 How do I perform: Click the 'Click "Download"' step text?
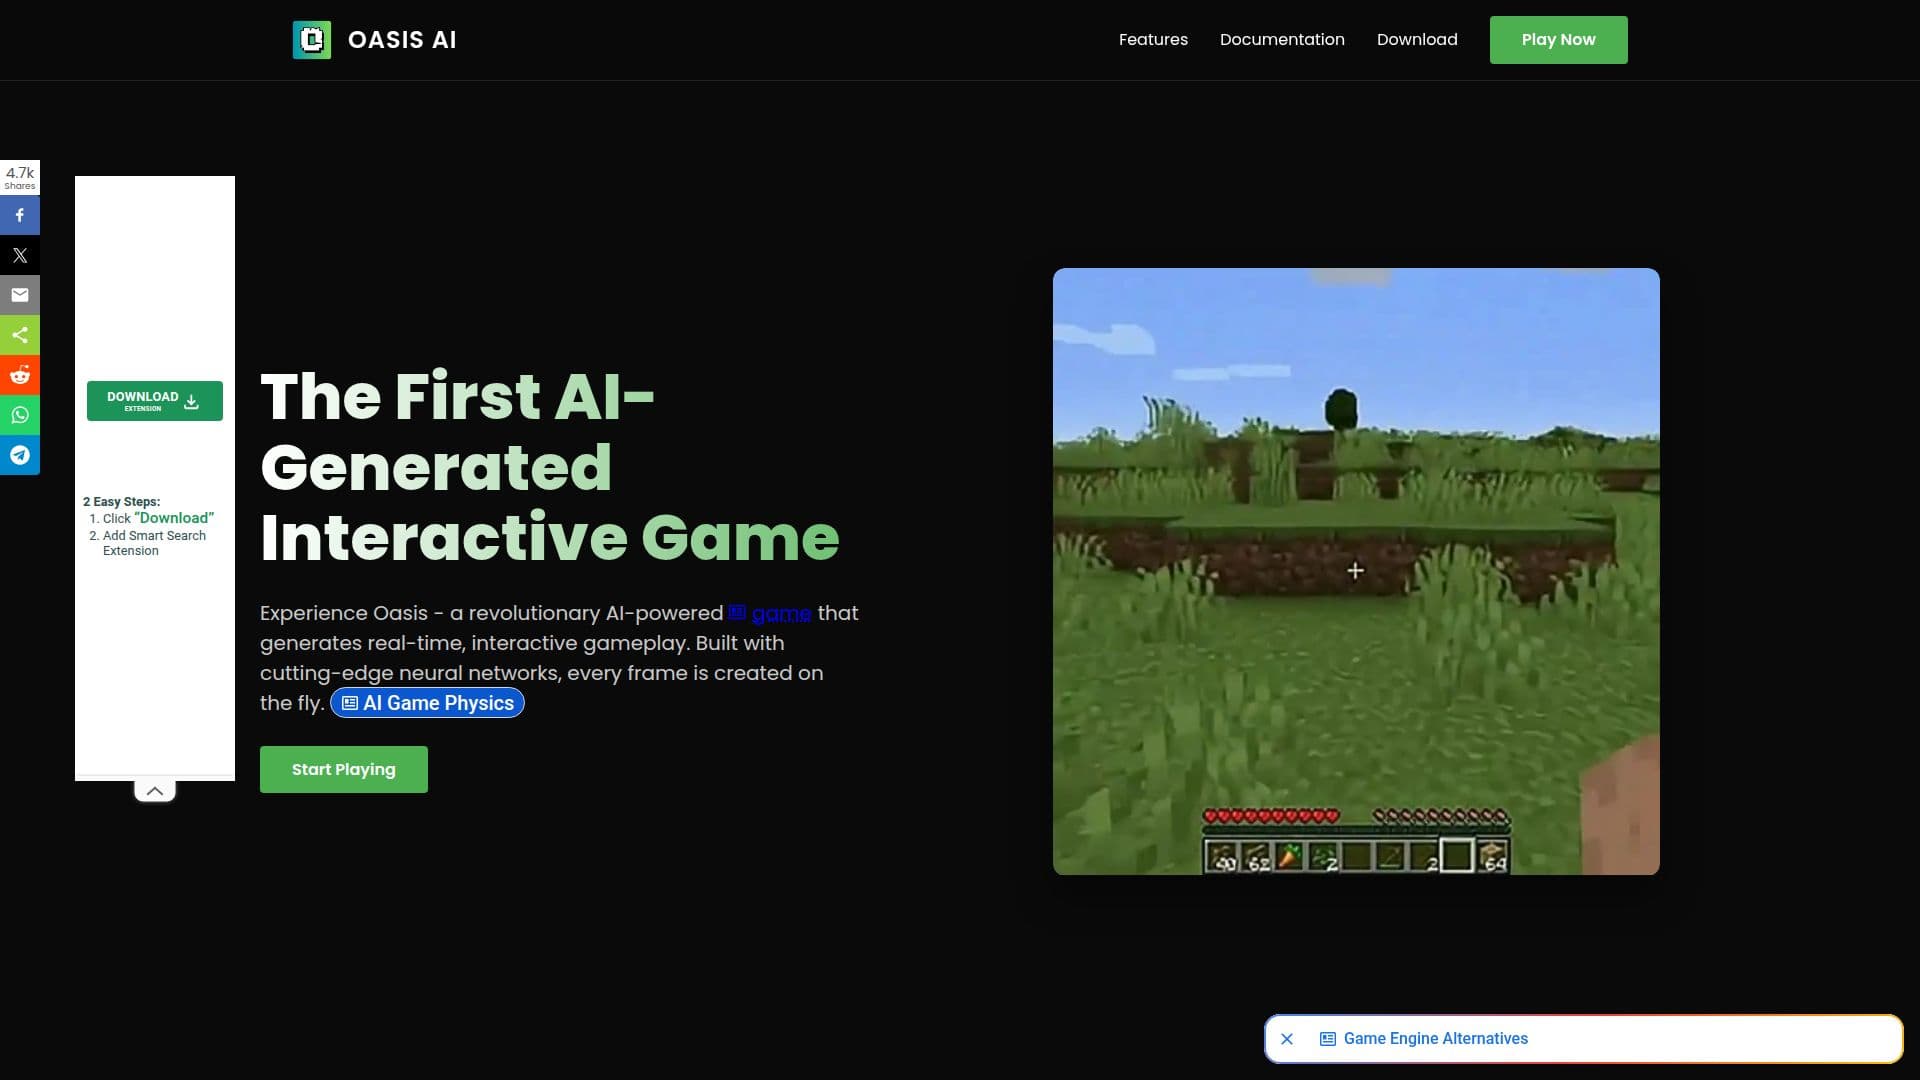click(x=158, y=518)
